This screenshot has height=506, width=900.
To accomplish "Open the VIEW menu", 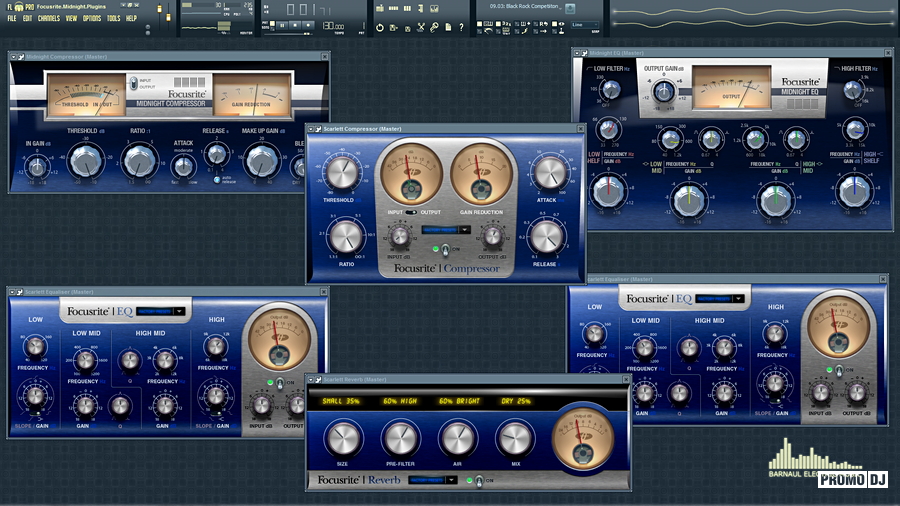I will pyautogui.click(x=71, y=18).
